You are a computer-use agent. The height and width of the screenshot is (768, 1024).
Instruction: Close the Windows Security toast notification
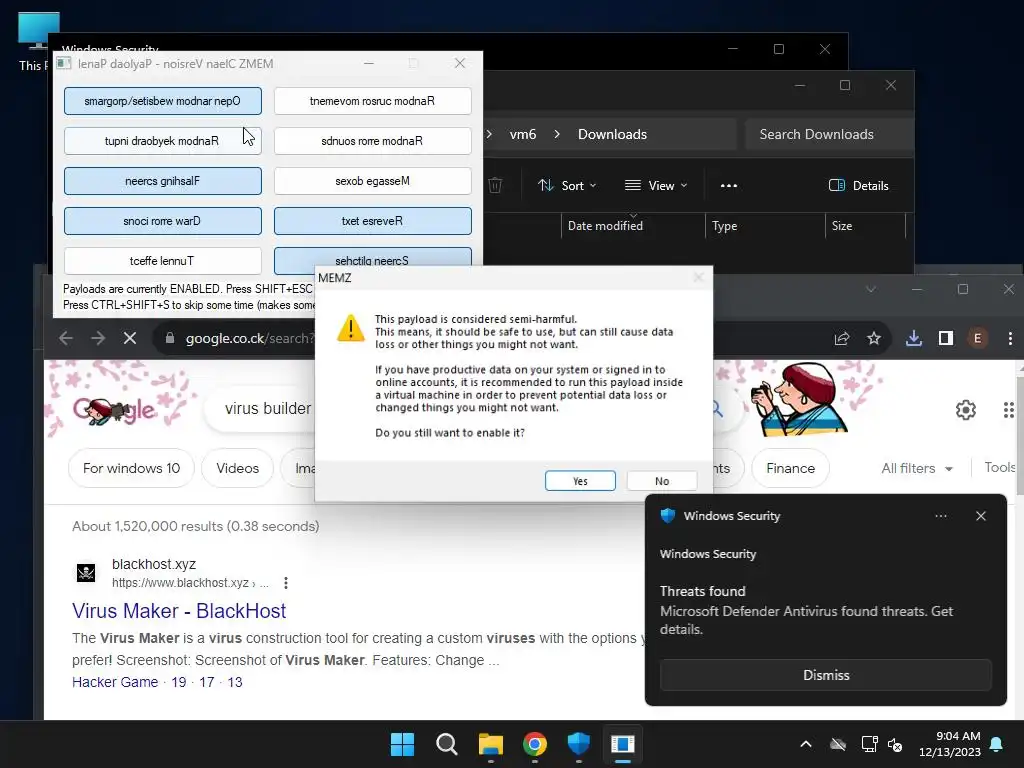pyautogui.click(x=980, y=516)
